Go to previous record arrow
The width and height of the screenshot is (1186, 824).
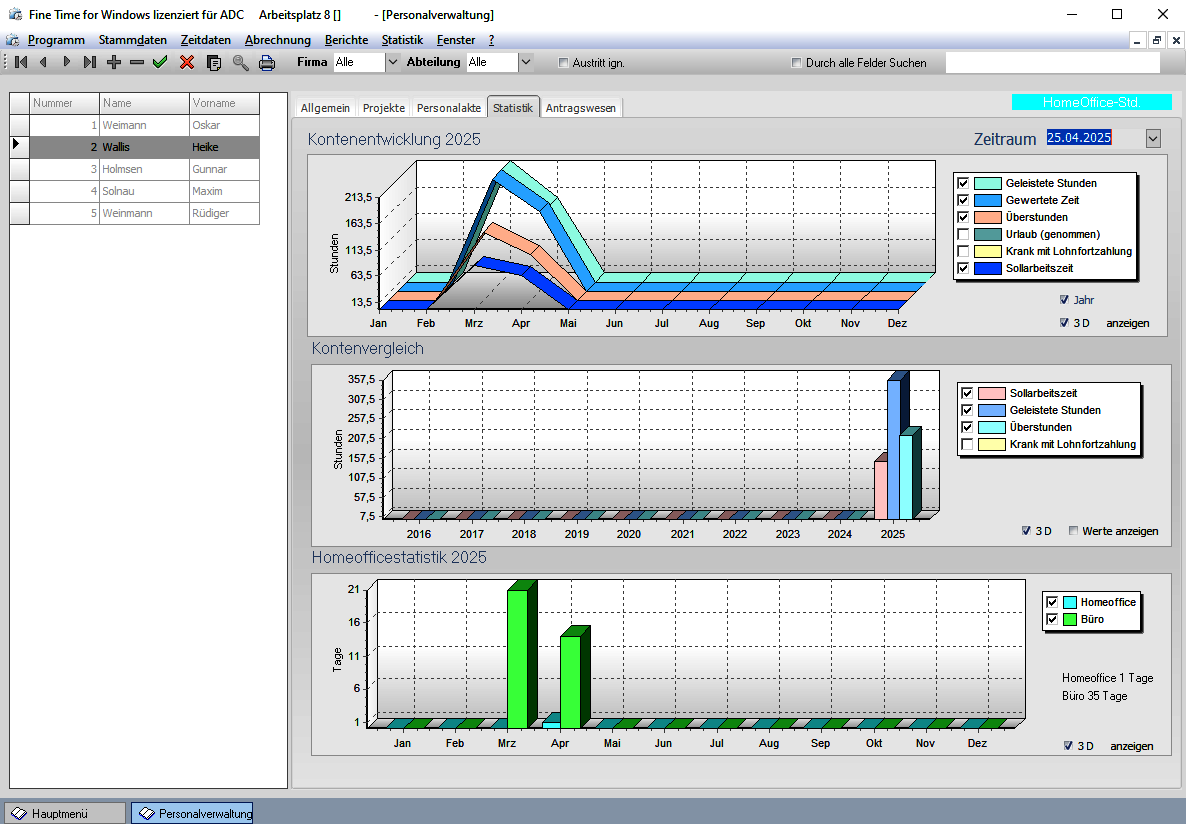pos(43,62)
